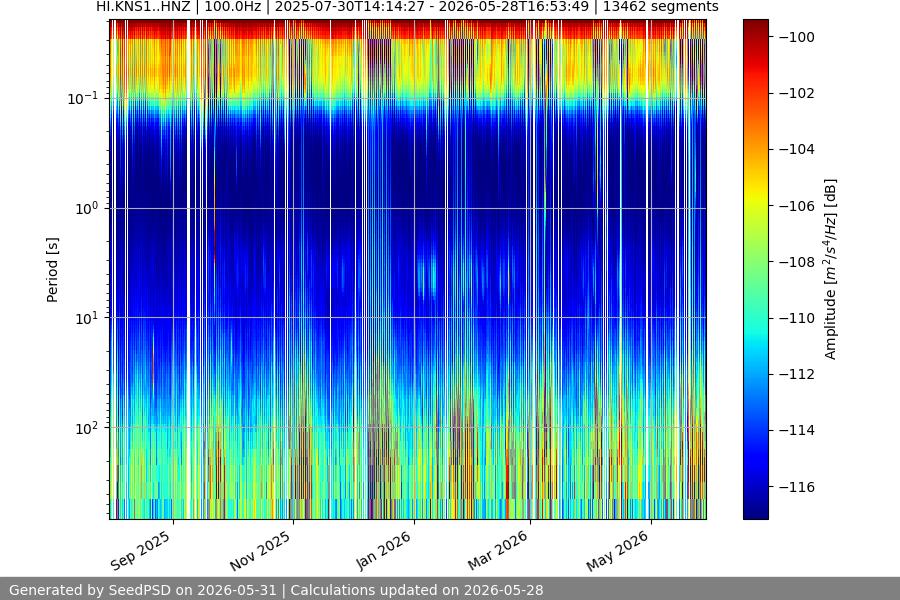Click the −114 colorbar tick label
Viewport: 900px width, 600px height.
click(797, 430)
